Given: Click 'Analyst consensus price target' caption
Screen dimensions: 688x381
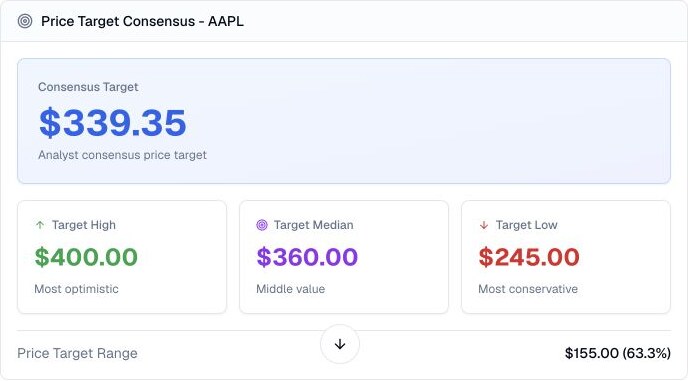Looking at the screenshot, I should pos(122,155).
